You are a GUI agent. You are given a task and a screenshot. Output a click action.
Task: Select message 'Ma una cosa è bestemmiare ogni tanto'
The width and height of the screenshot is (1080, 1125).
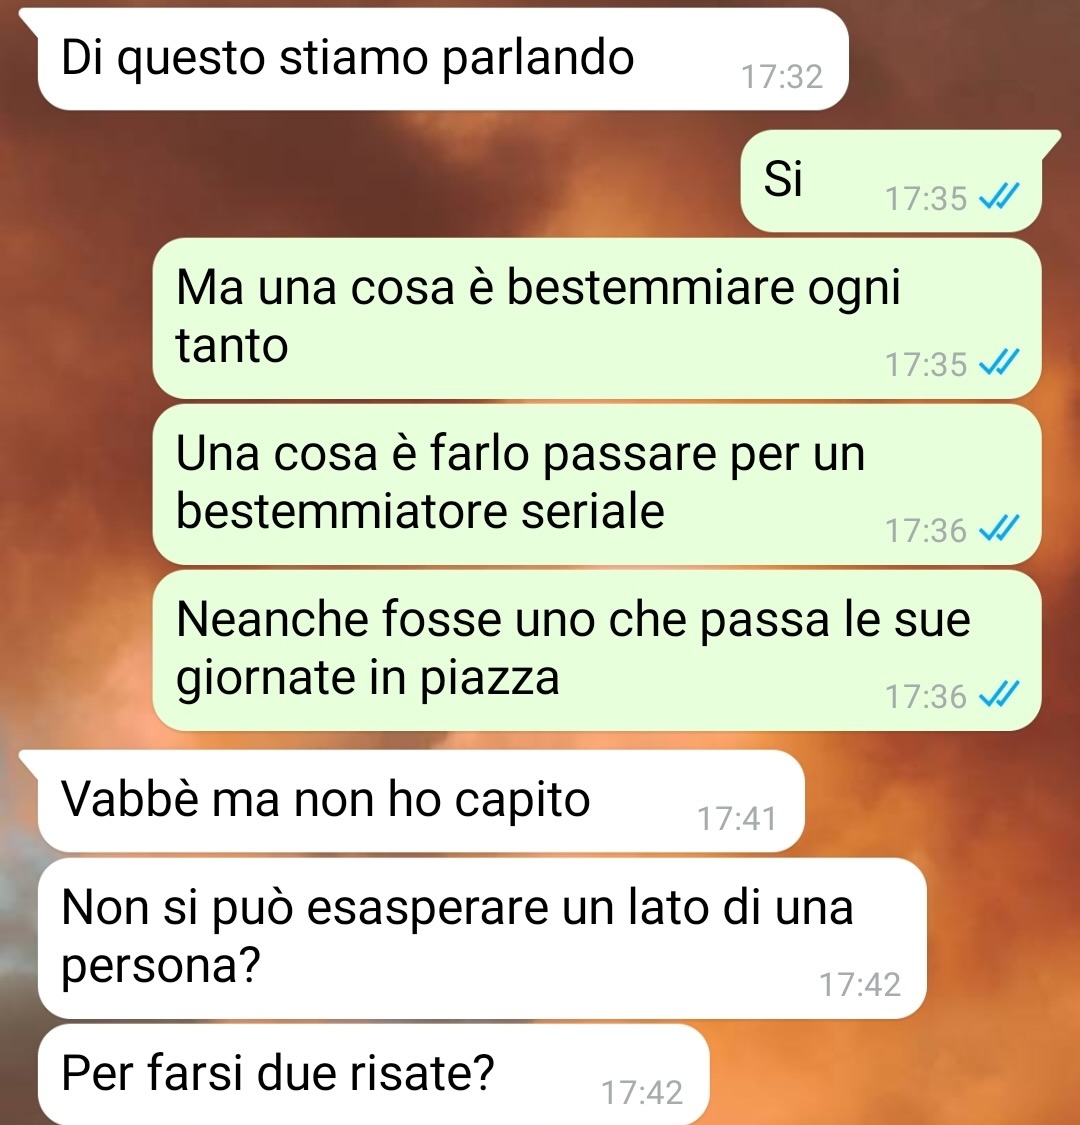(597, 319)
